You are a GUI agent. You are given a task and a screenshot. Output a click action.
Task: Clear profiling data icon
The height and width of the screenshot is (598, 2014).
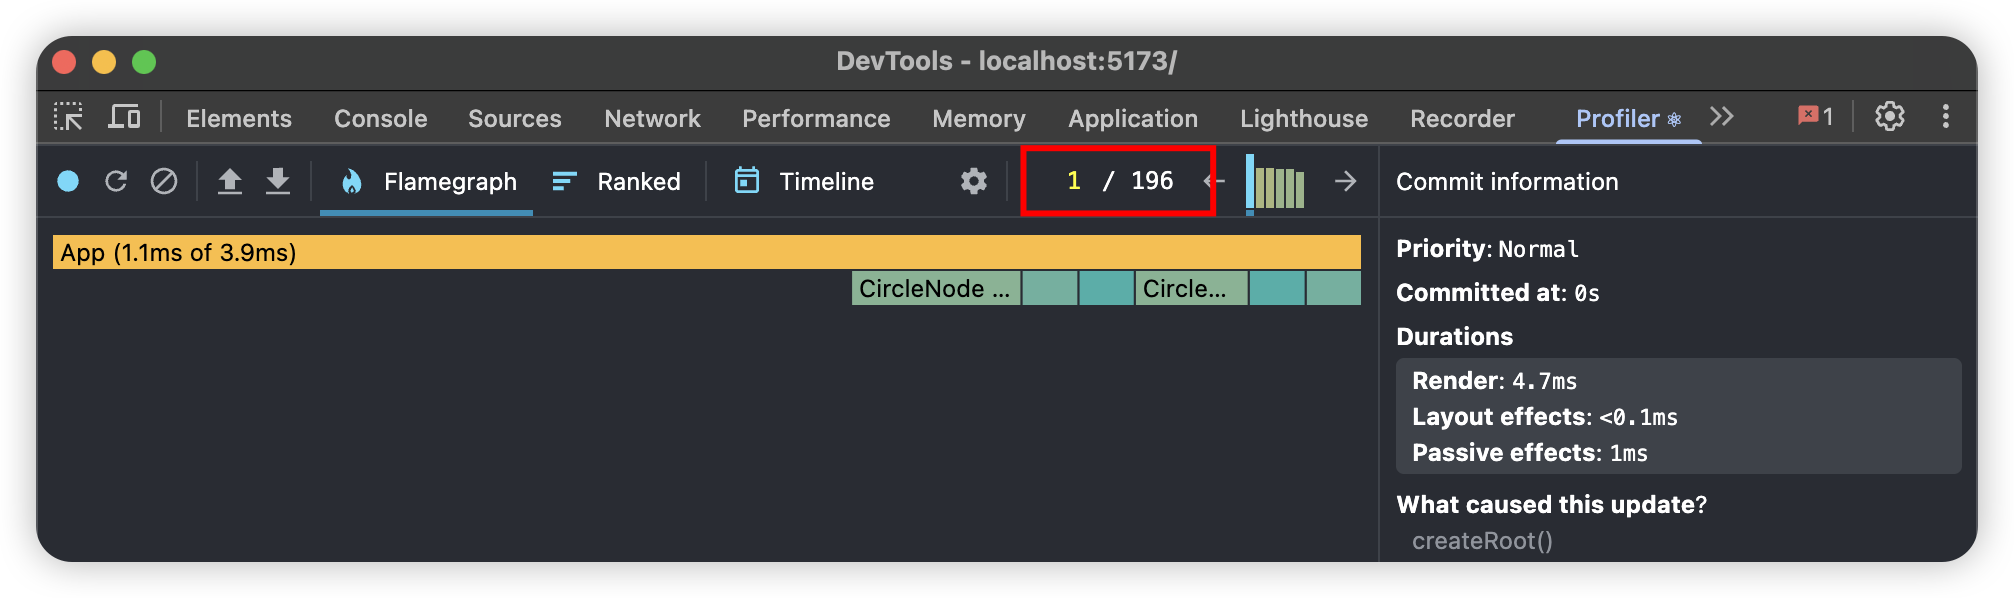tap(164, 181)
